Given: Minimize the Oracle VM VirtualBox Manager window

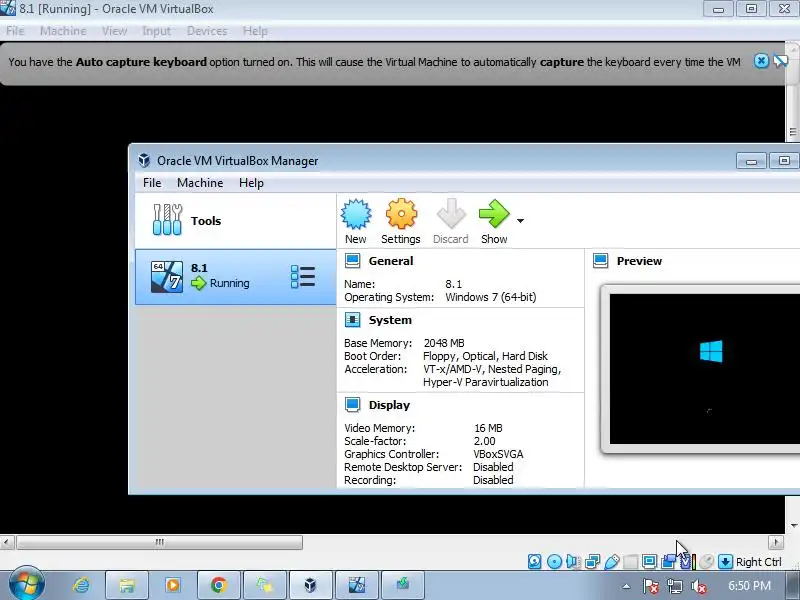Looking at the screenshot, I should pyautogui.click(x=752, y=161).
